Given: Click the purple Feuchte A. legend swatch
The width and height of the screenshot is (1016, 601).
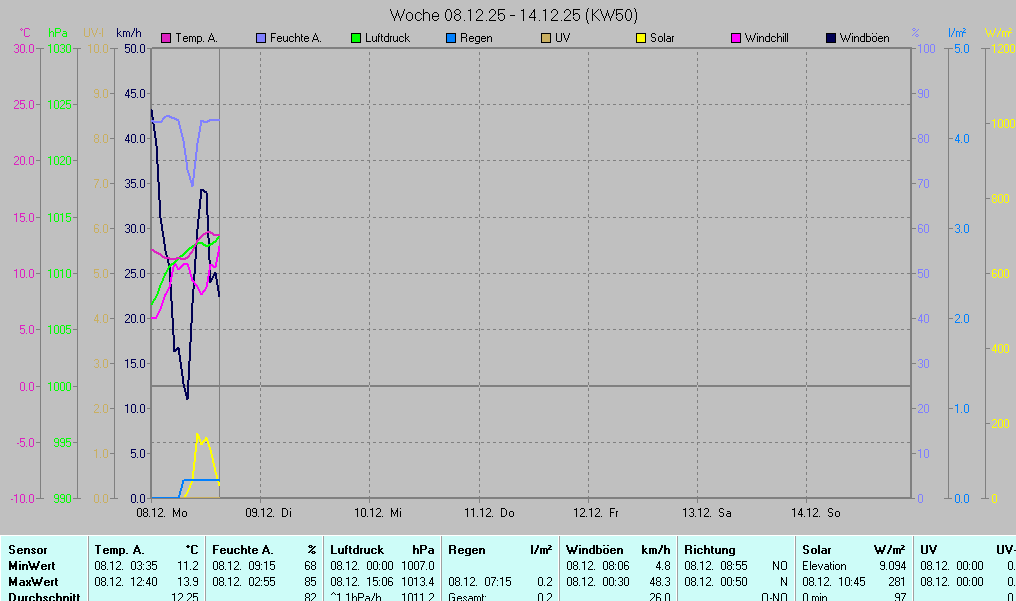Looking at the screenshot, I should (x=262, y=38).
